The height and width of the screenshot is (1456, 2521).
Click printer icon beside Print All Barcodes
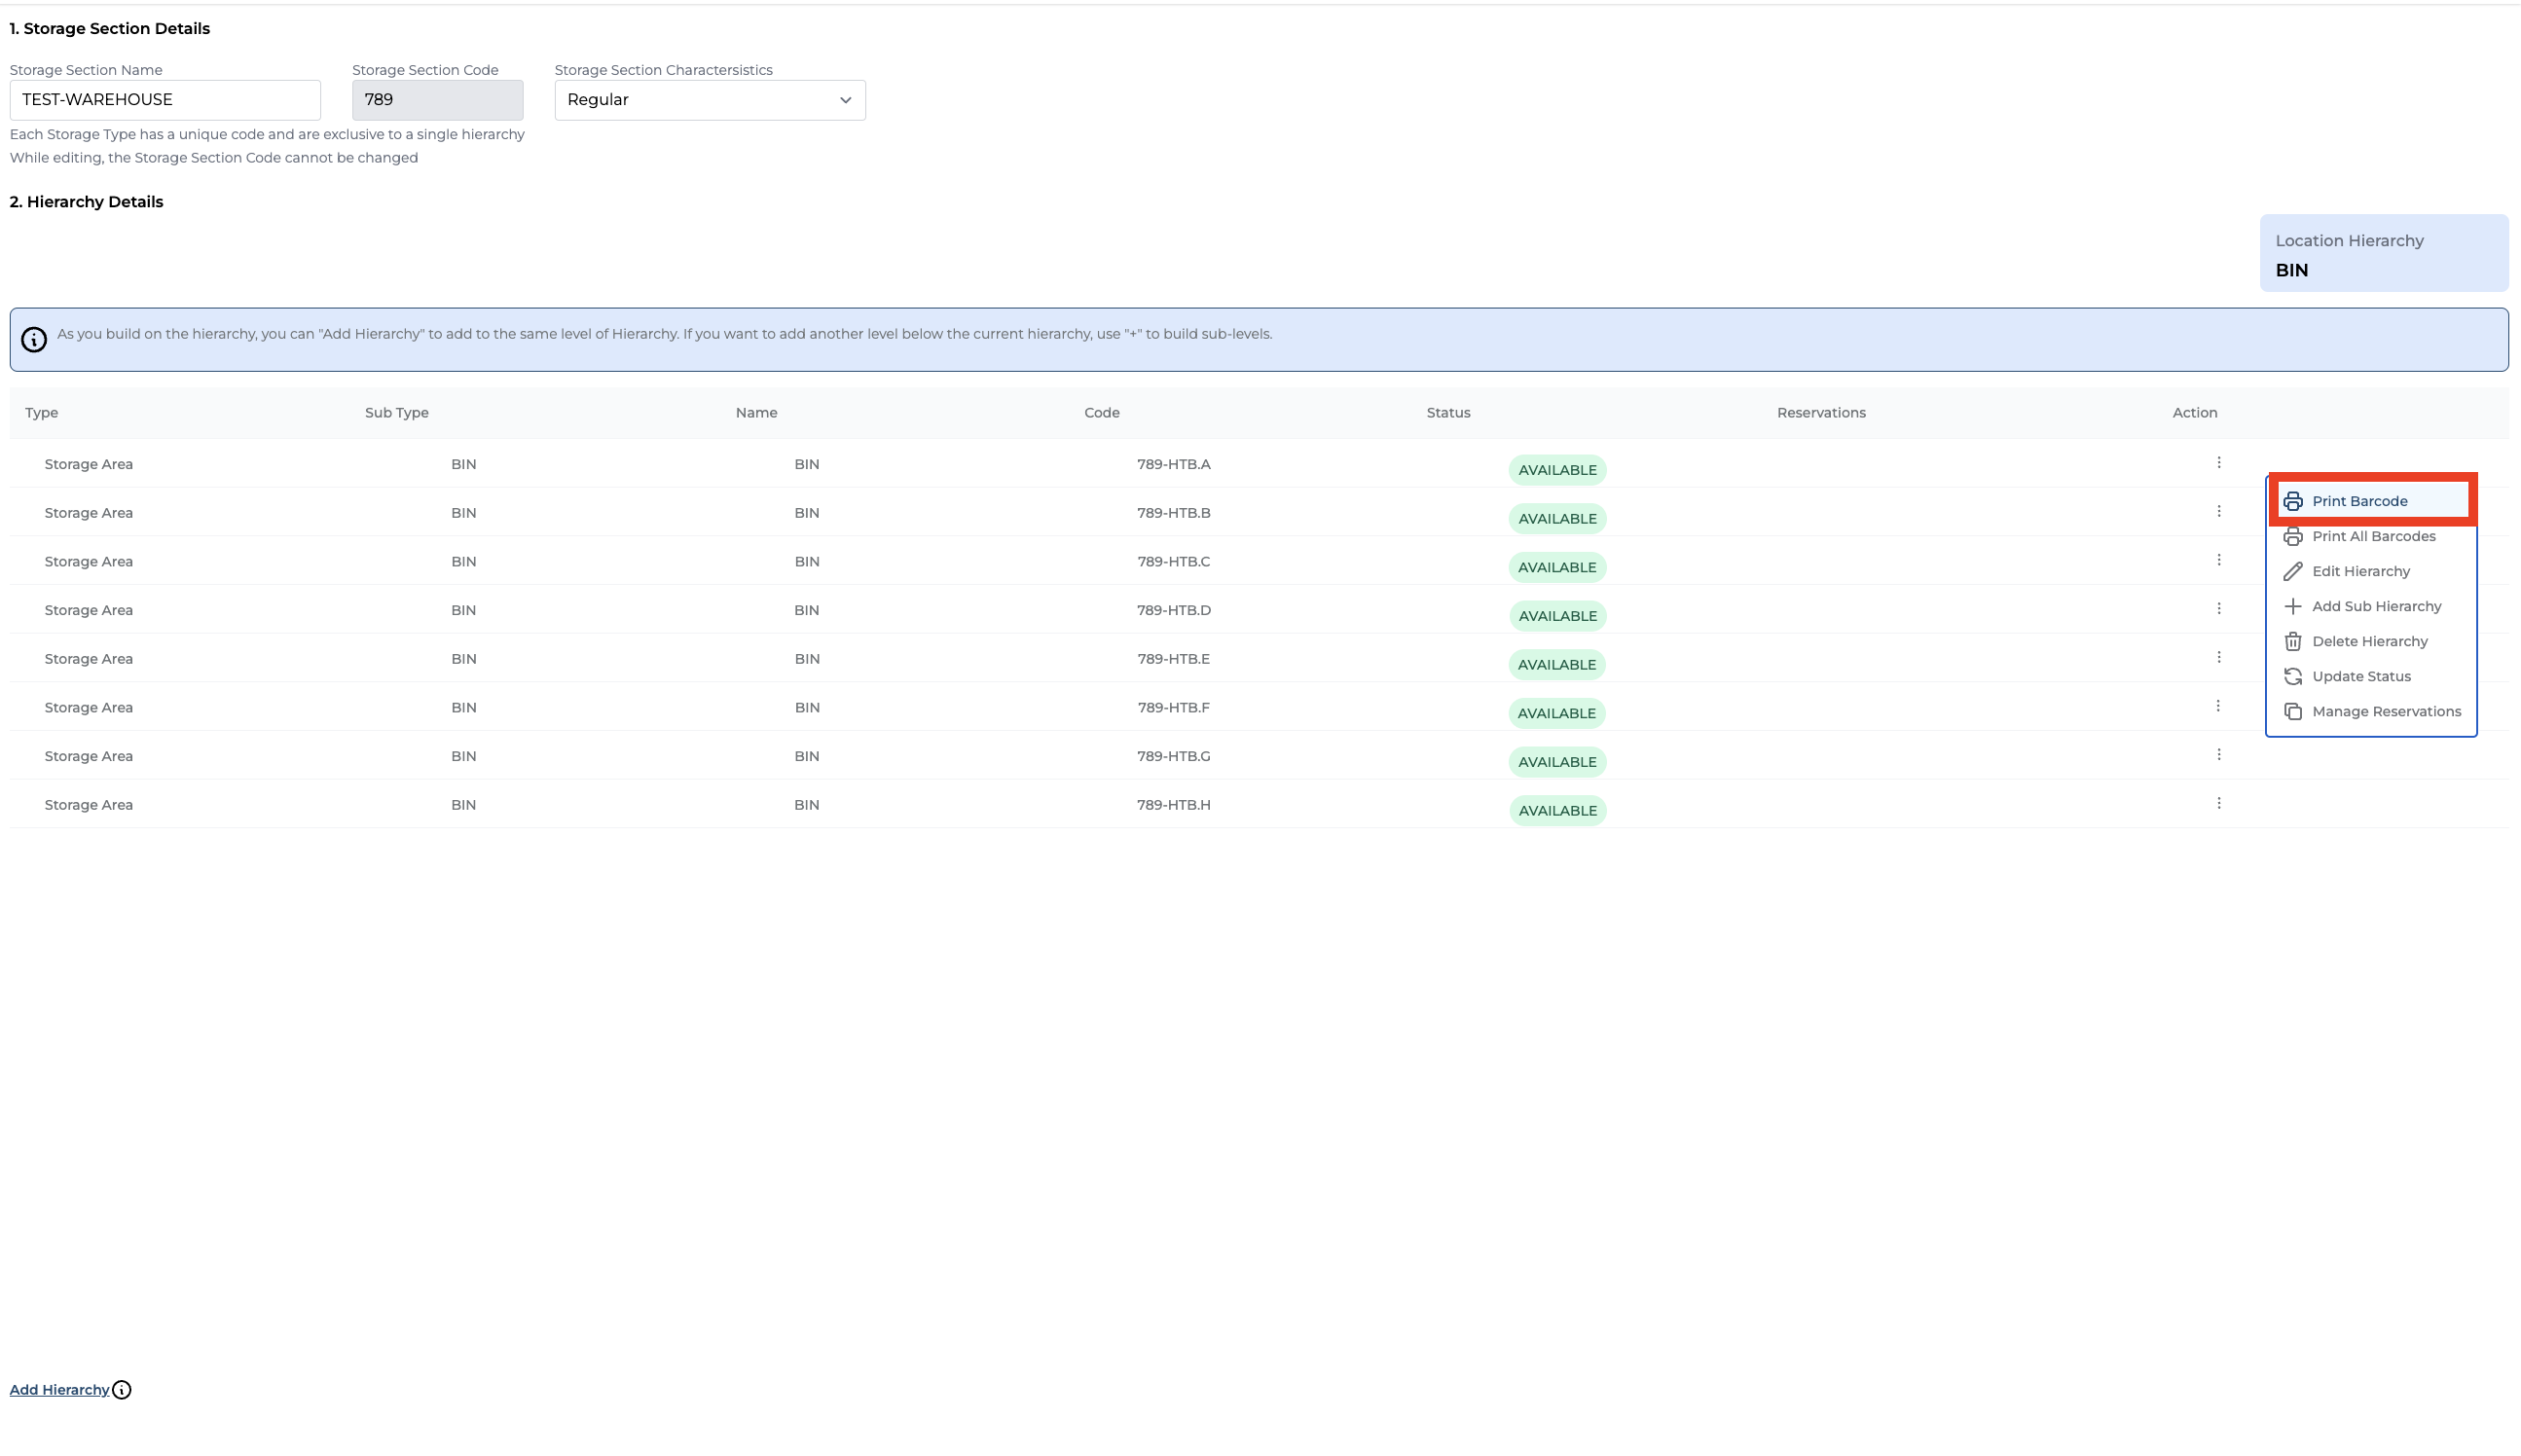(x=2292, y=537)
